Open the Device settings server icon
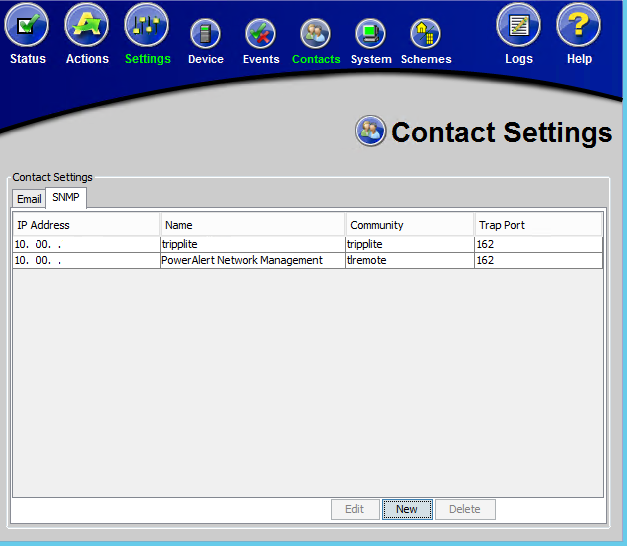 pyautogui.click(x=206, y=34)
